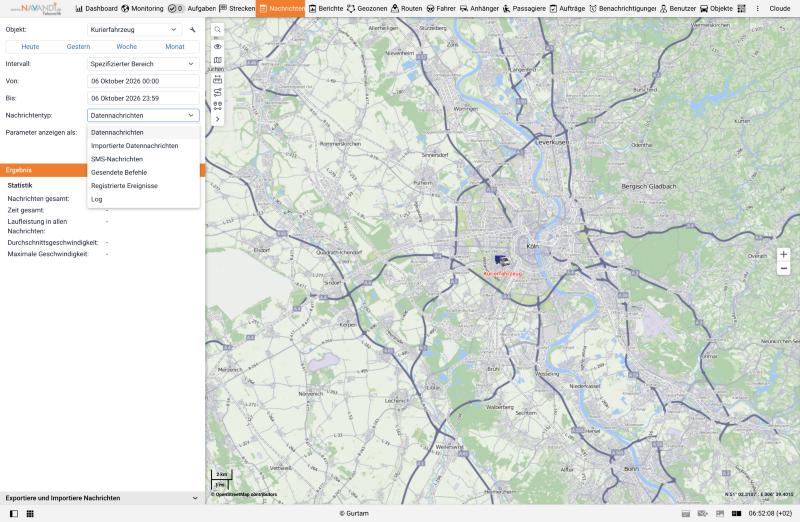Click the distance measurement tool icon
This screenshot has width=800, height=522.
[x=217, y=80]
